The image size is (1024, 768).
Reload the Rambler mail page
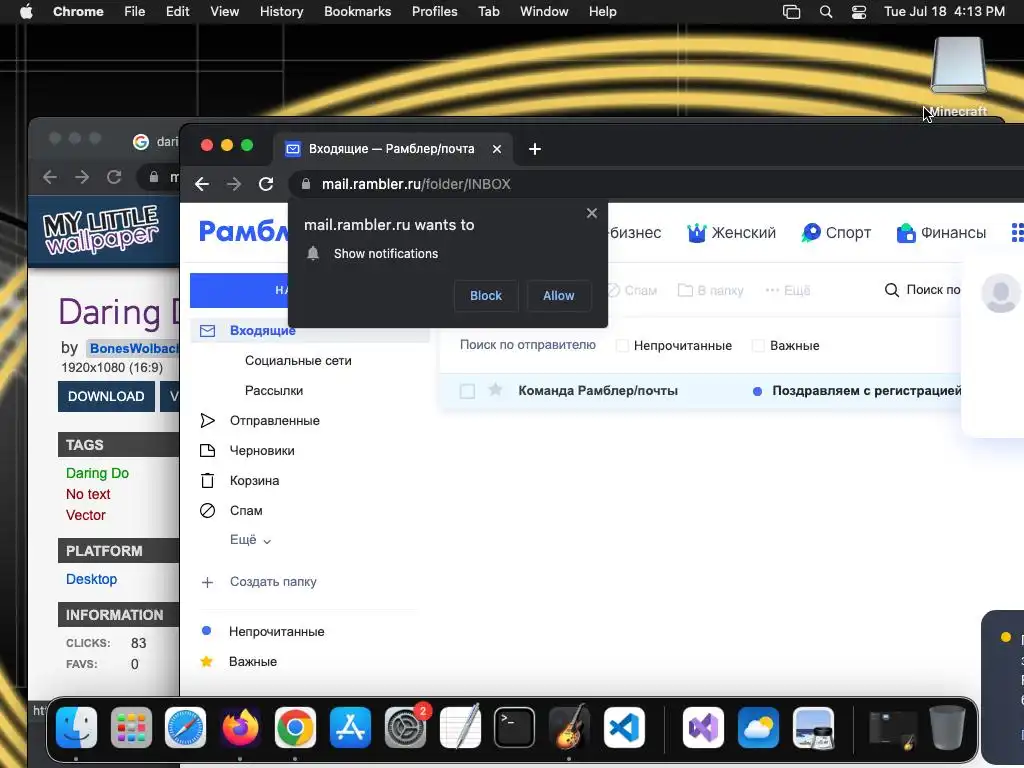click(266, 184)
